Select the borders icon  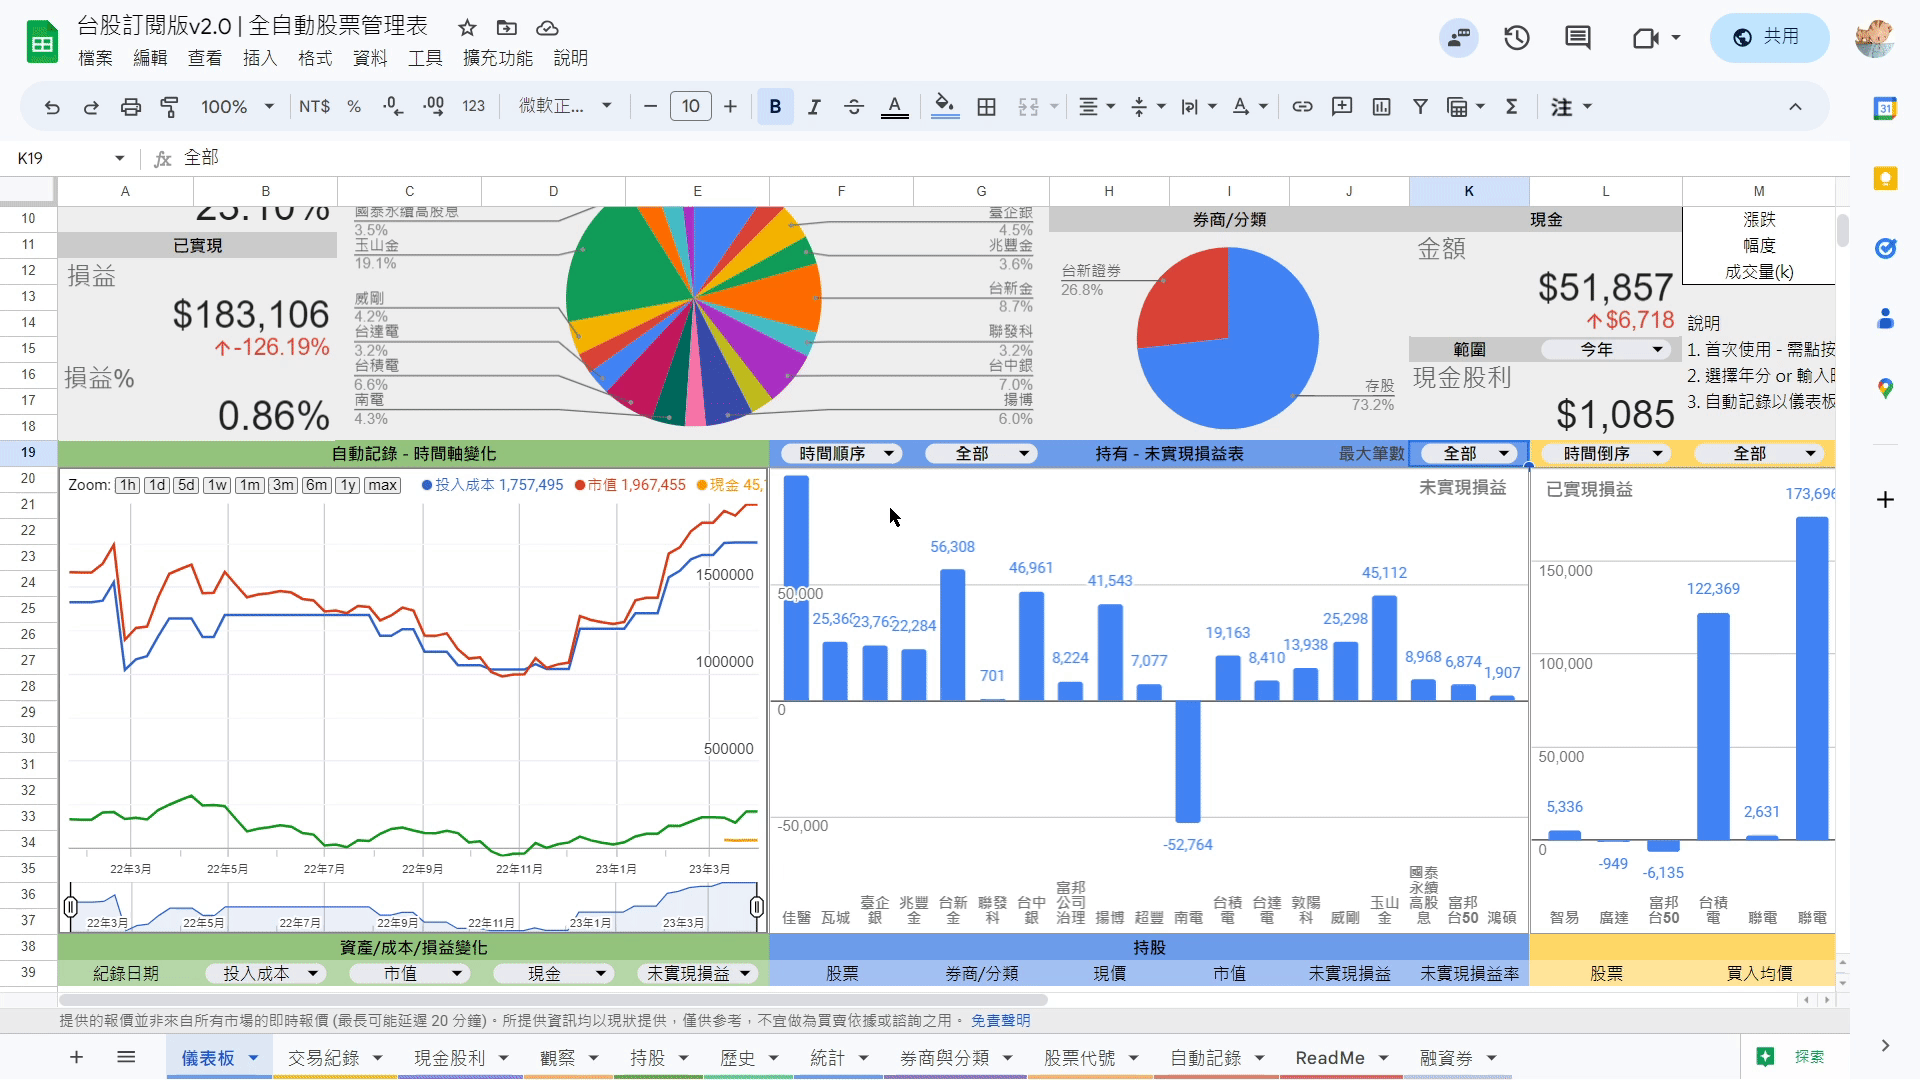[x=986, y=107]
